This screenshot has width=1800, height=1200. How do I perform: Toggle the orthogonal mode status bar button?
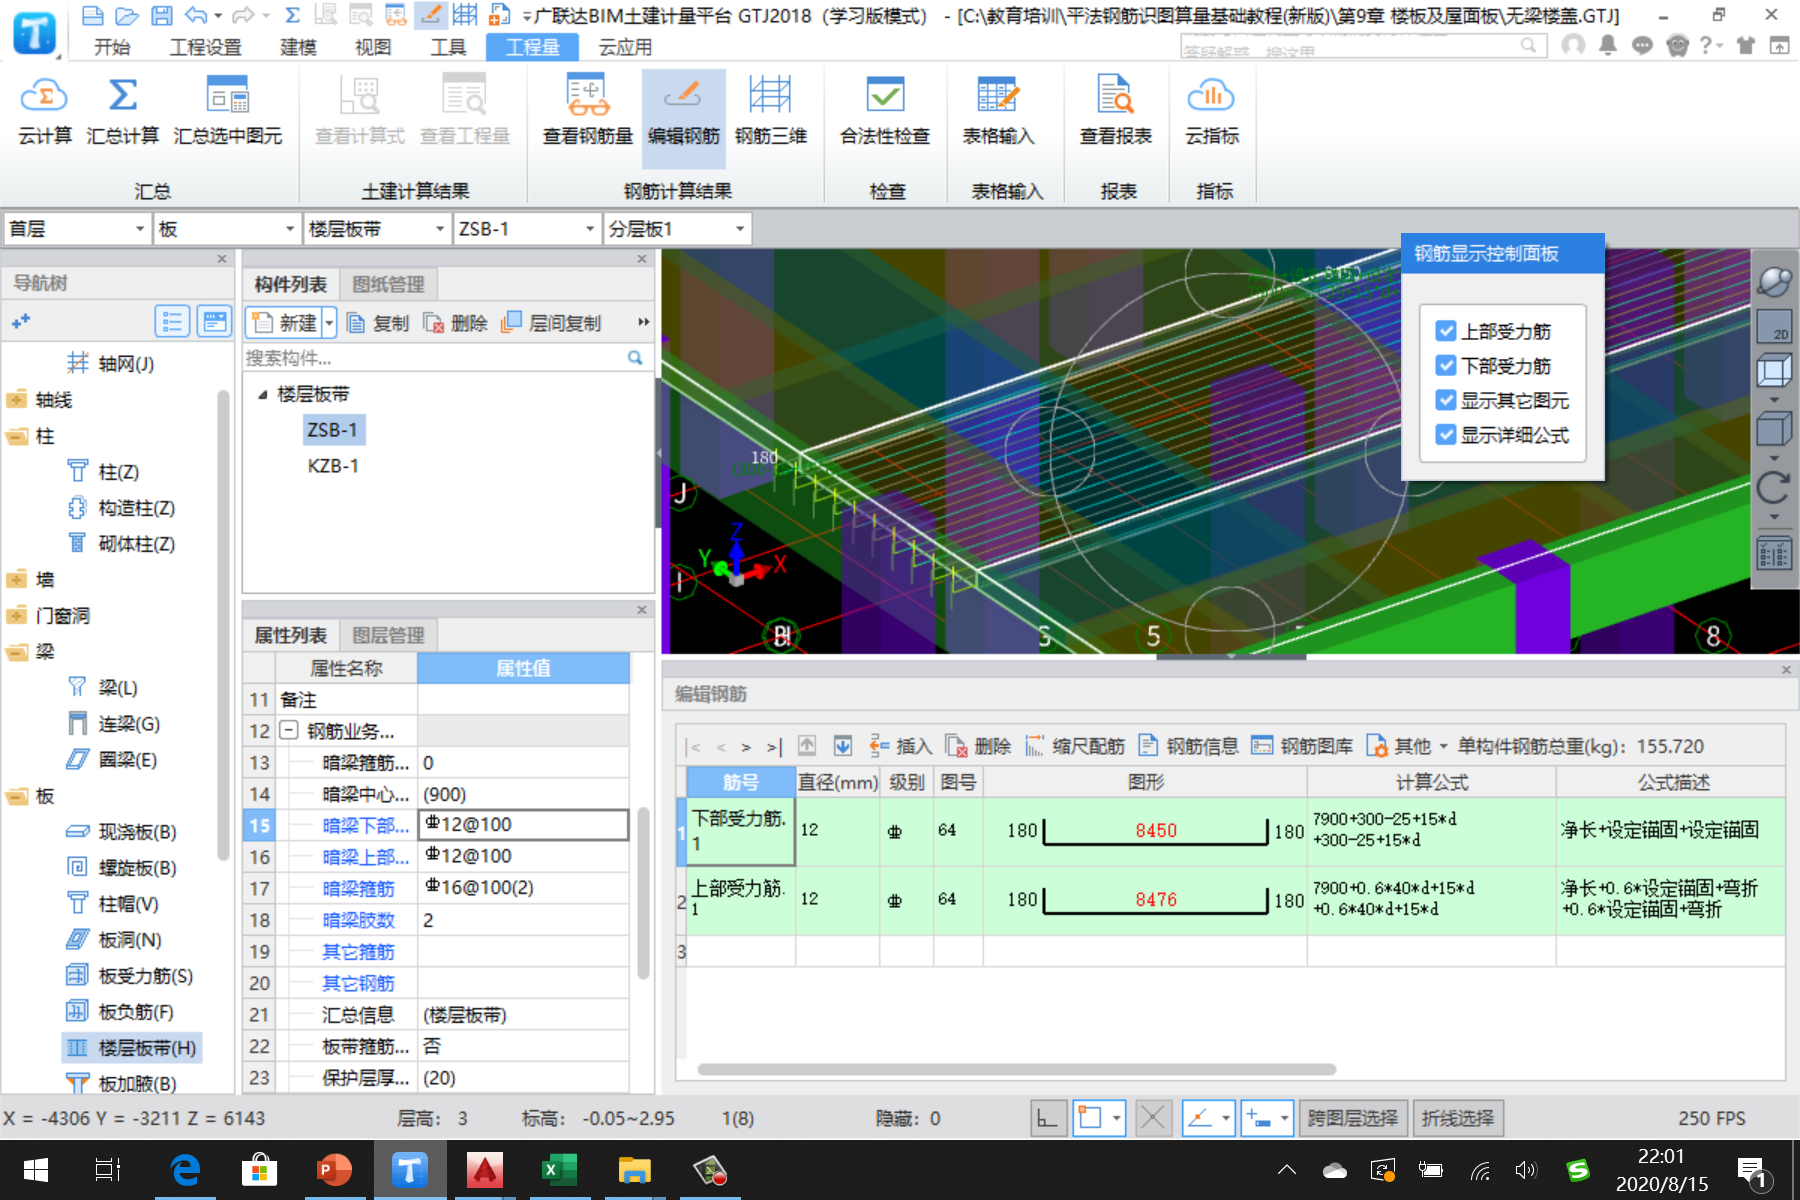(x=1047, y=1118)
